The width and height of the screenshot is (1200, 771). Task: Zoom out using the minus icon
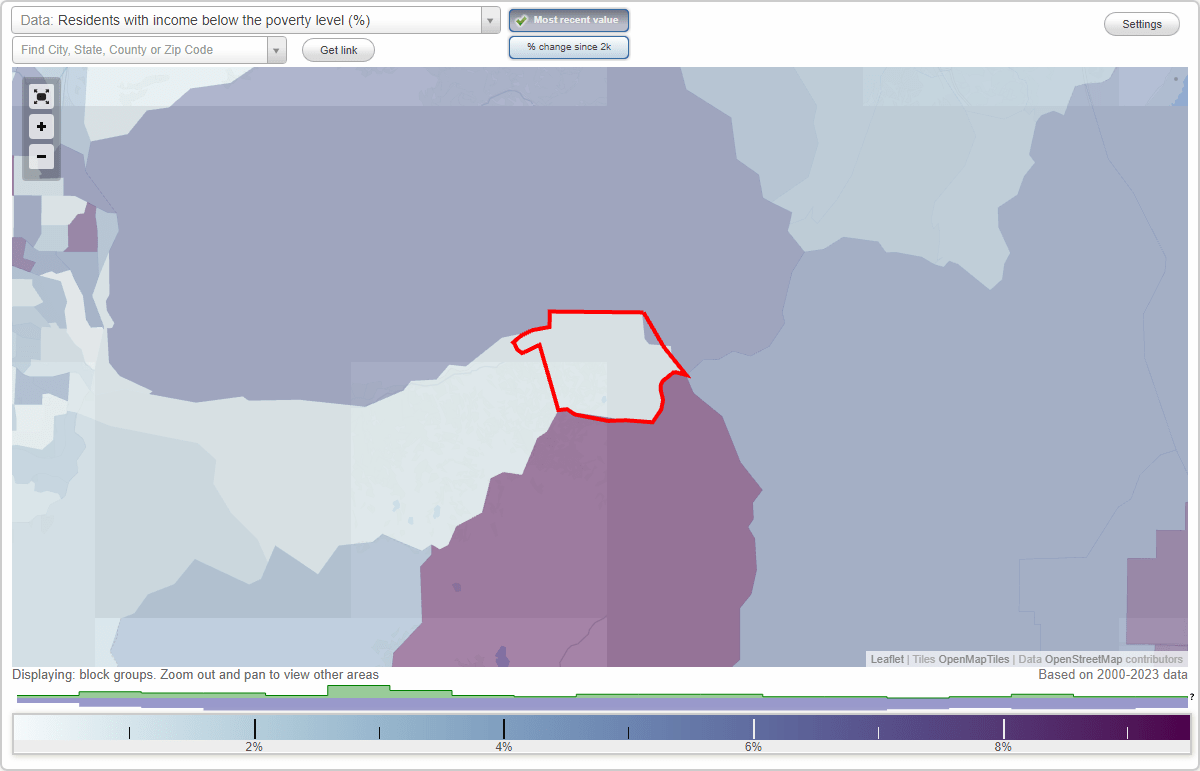[x=41, y=156]
